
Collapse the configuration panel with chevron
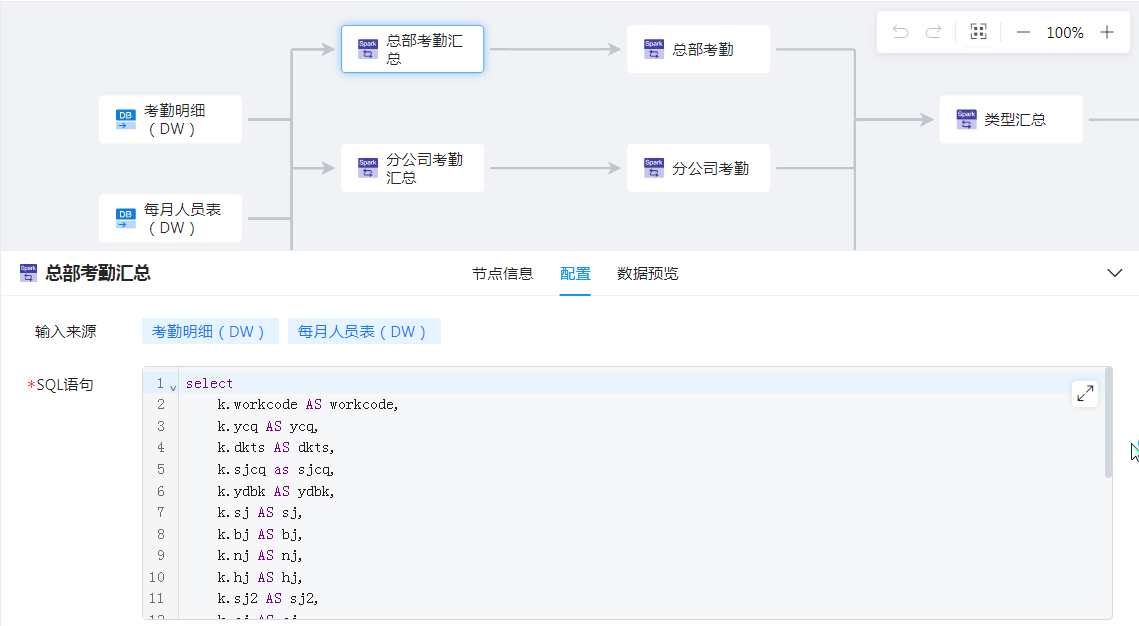(1115, 273)
